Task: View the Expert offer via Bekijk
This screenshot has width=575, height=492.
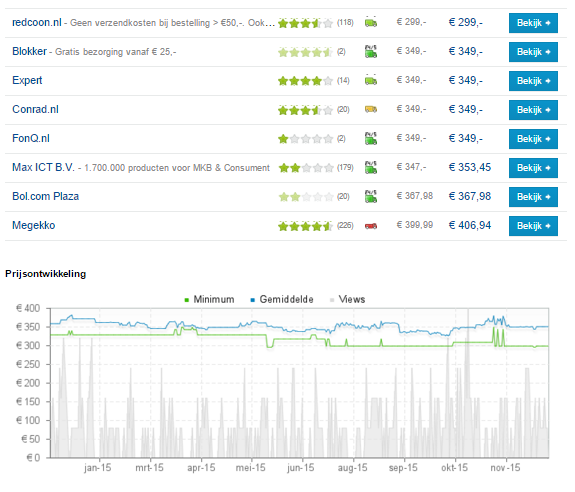Action: pyautogui.click(x=533, y=81)
